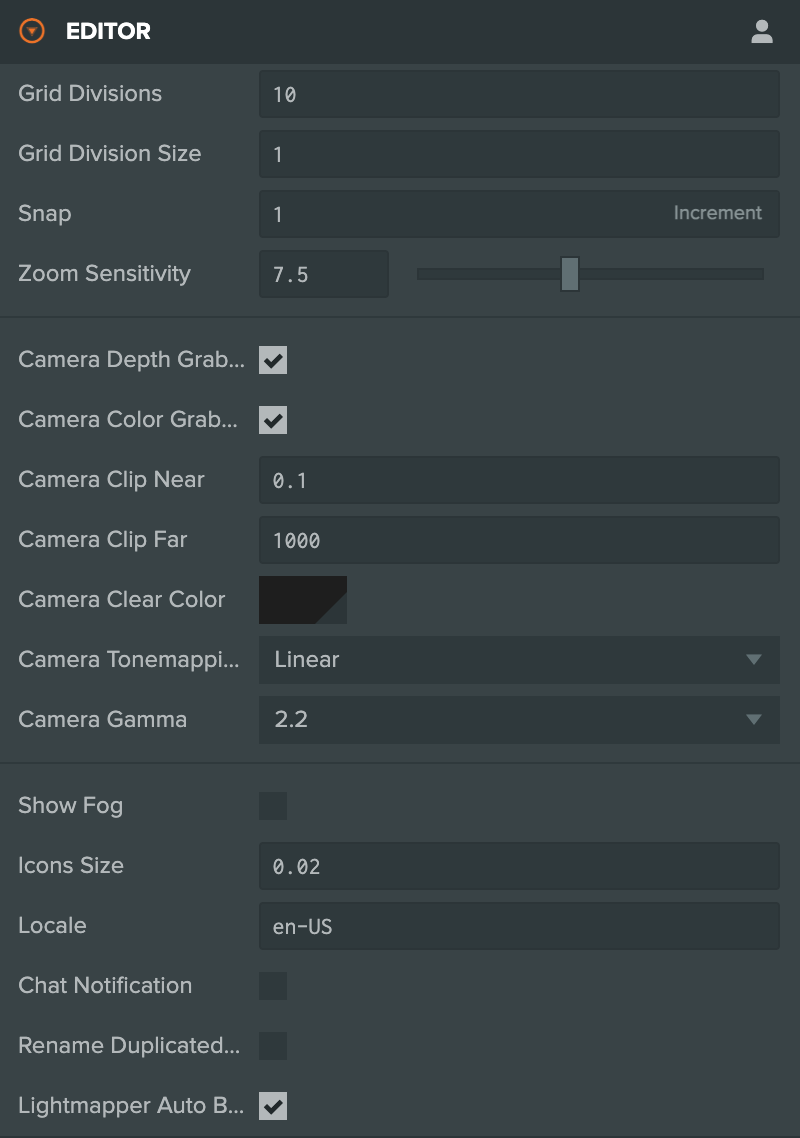Open the user account icon
The image size is (800, 1138).
pyautogui.click(x=762, y=31)
